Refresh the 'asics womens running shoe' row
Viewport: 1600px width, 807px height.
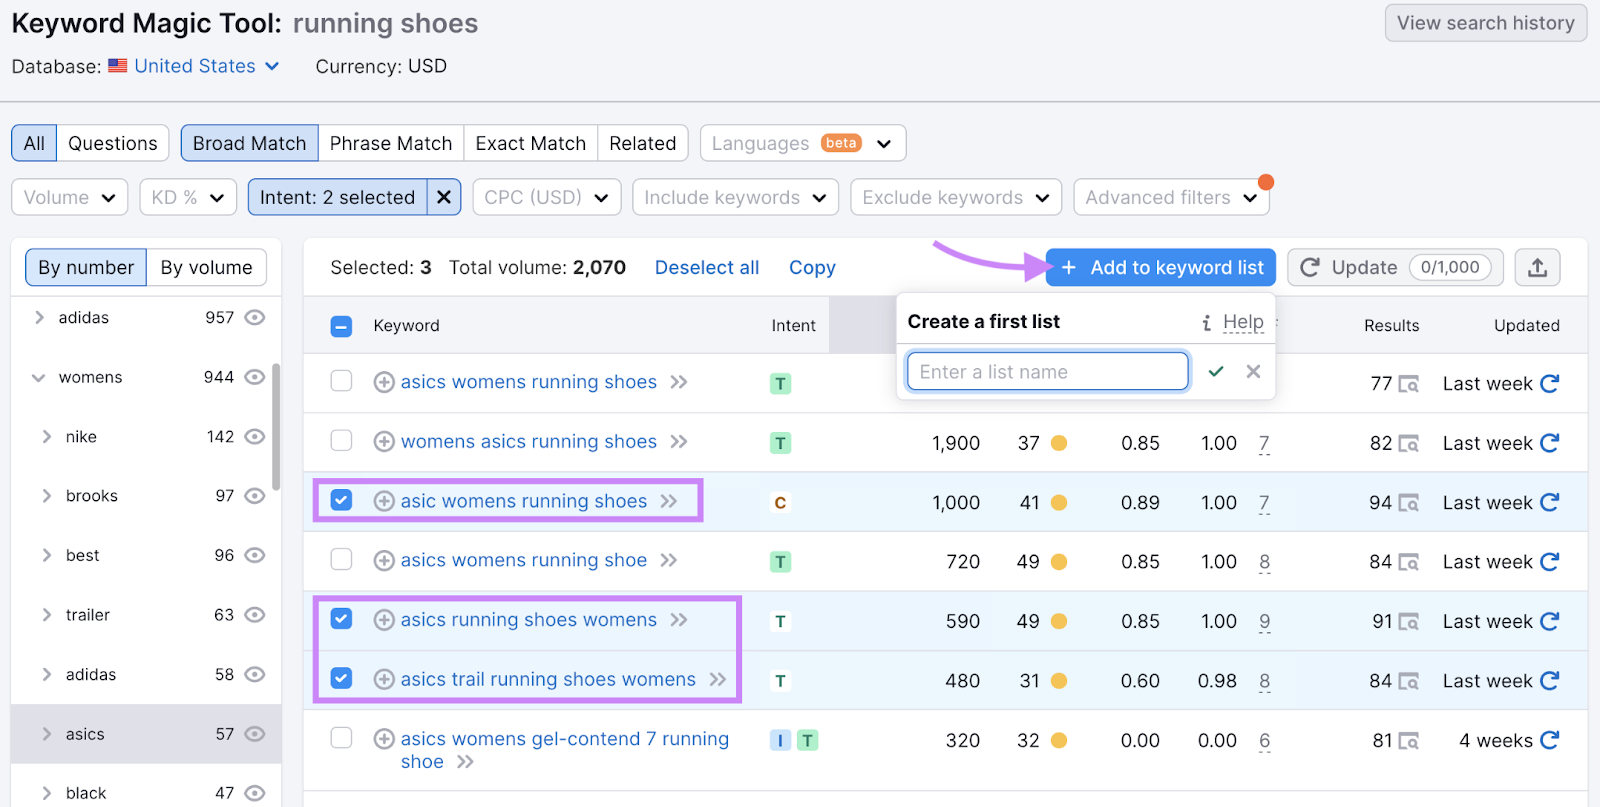point(1550,562)
